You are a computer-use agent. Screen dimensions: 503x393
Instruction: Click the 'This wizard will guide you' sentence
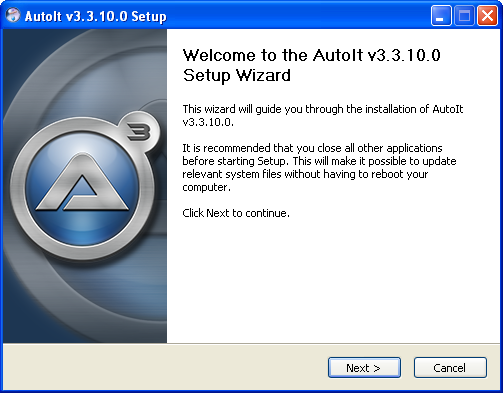click(323, 115)
